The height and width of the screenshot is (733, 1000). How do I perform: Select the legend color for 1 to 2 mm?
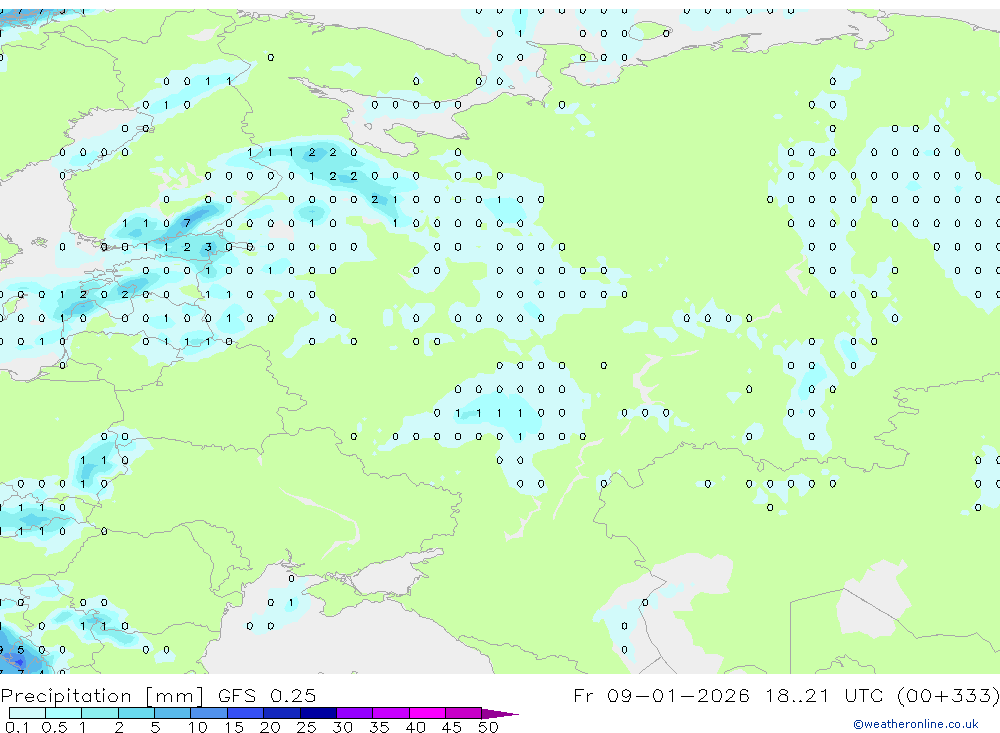click(100, 713)
